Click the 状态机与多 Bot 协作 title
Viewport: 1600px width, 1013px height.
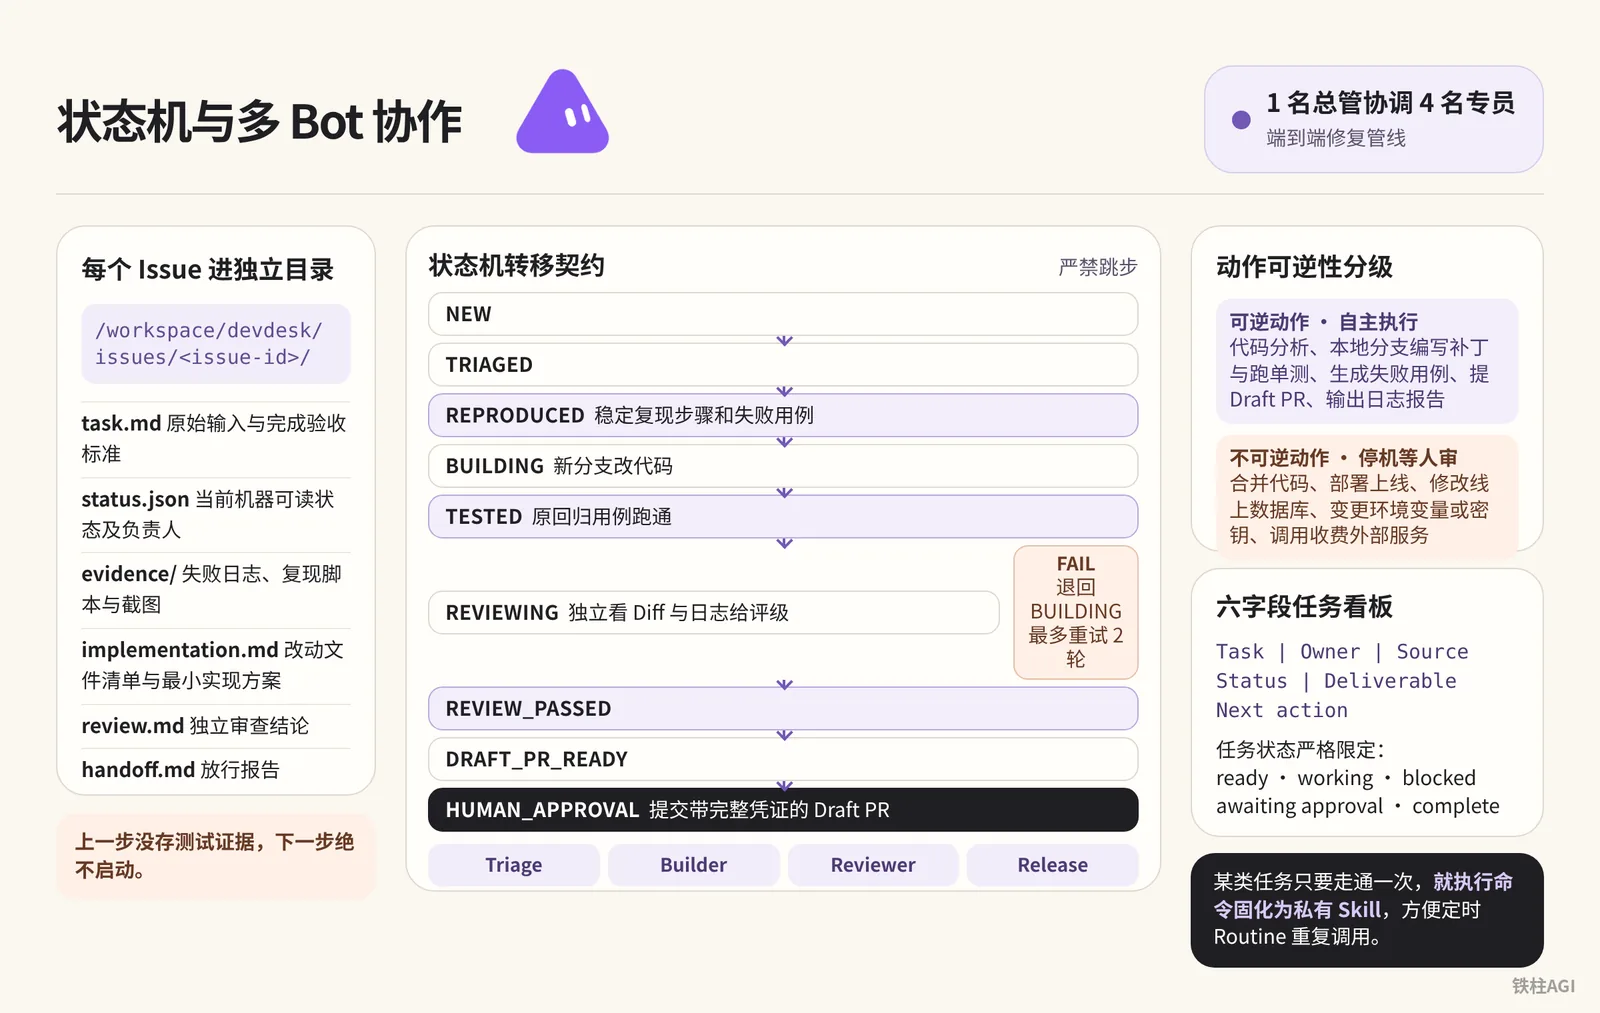[260, 122]
